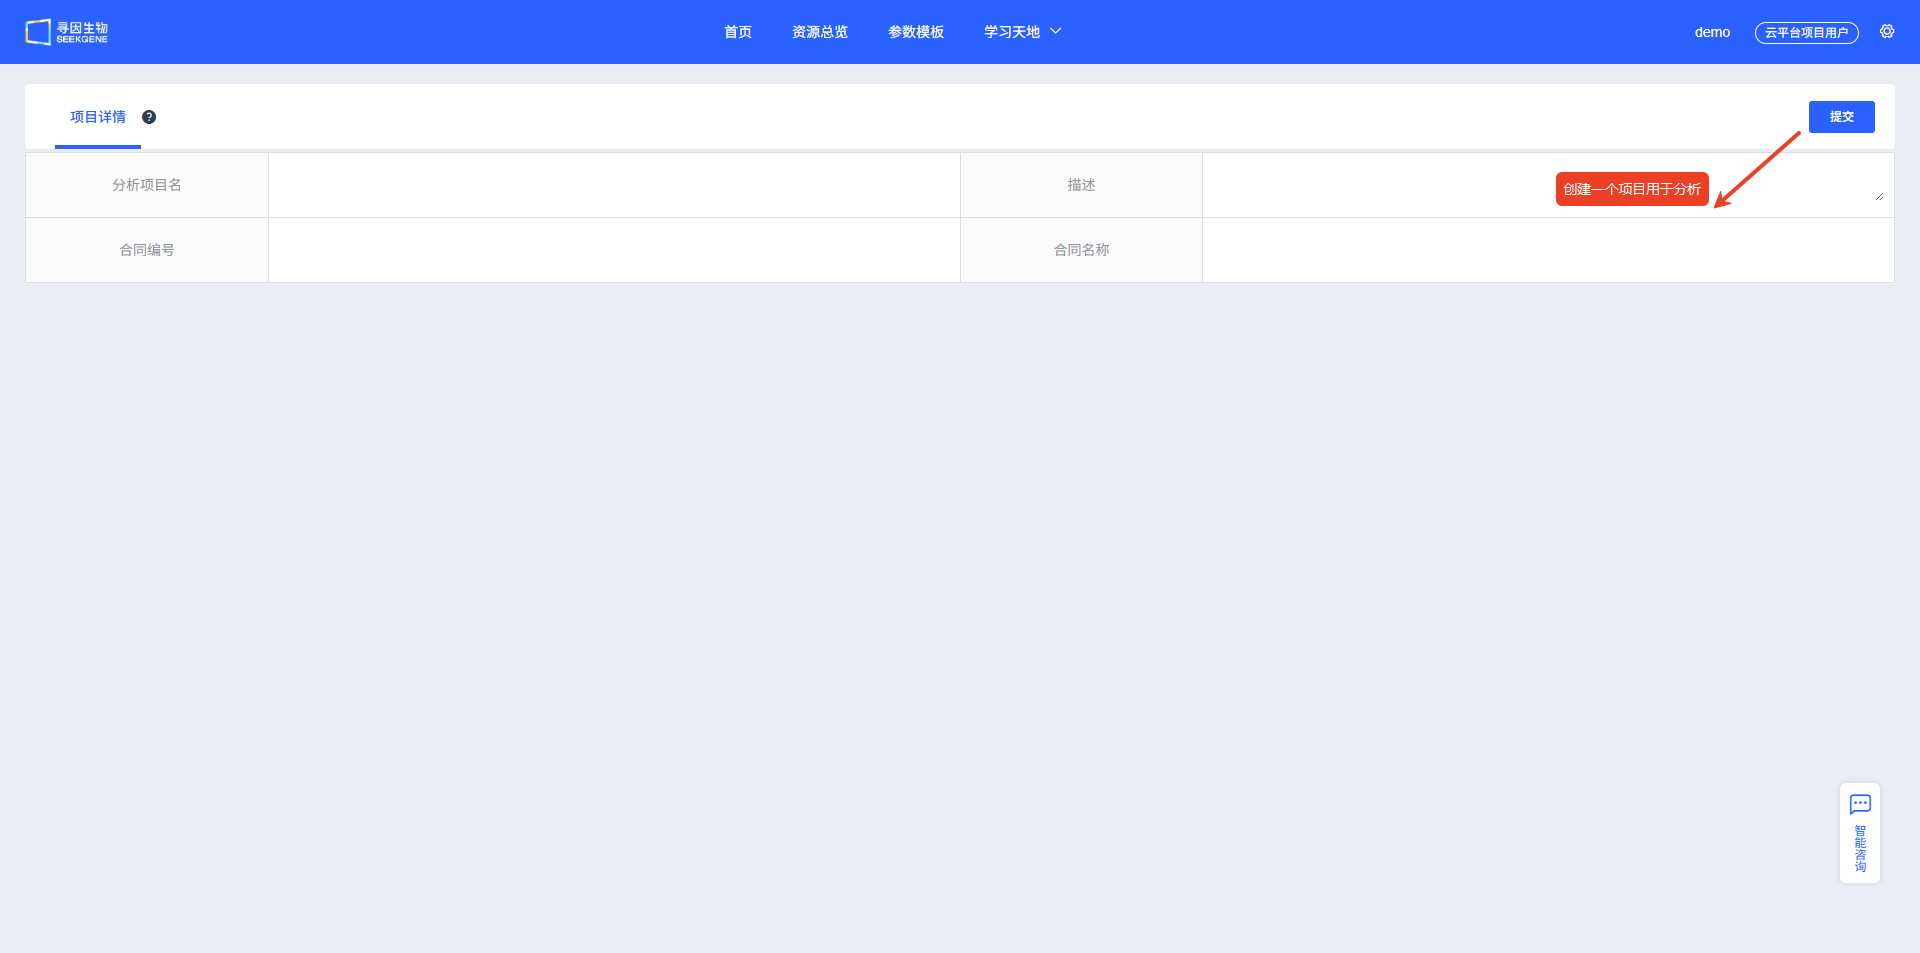Open the settings gear icon
The width and height of the screenshot is (1920, 953).
pos(1887,32)
